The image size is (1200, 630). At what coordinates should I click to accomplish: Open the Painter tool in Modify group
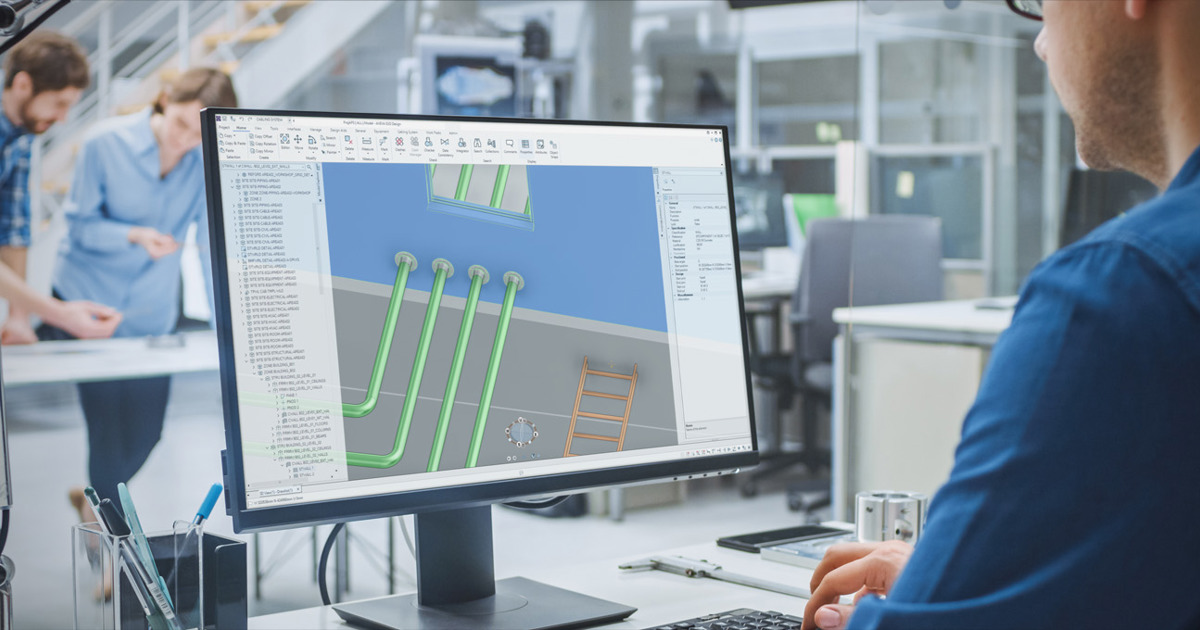point(330,152)
